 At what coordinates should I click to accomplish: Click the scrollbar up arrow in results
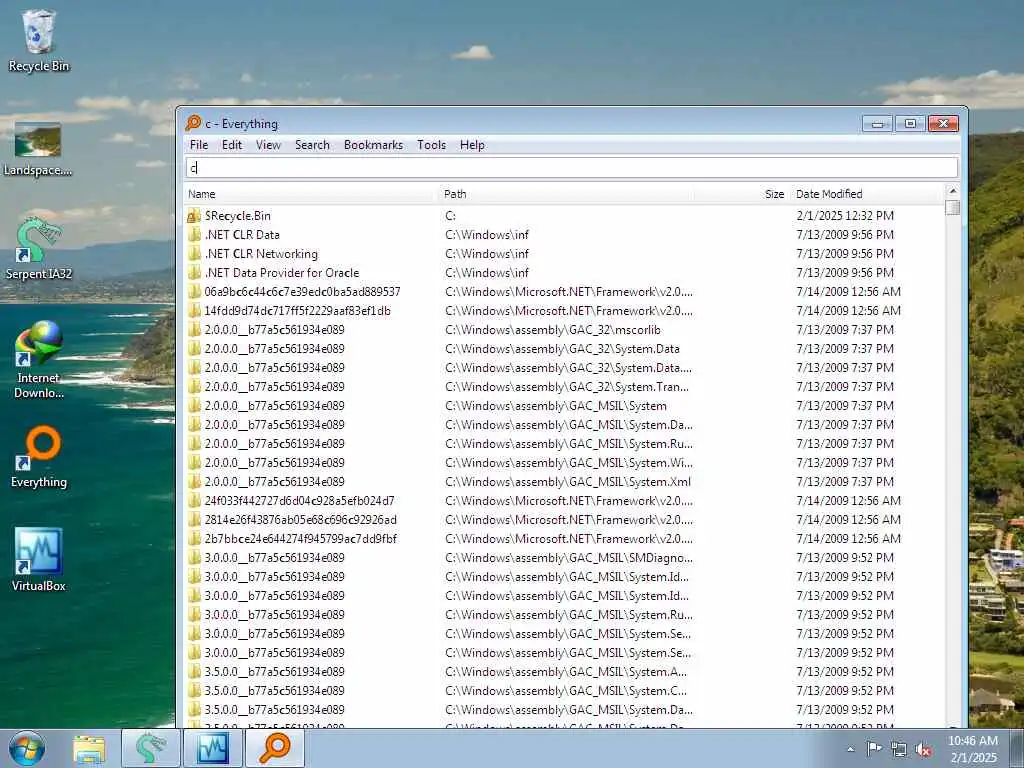point(952,191)
